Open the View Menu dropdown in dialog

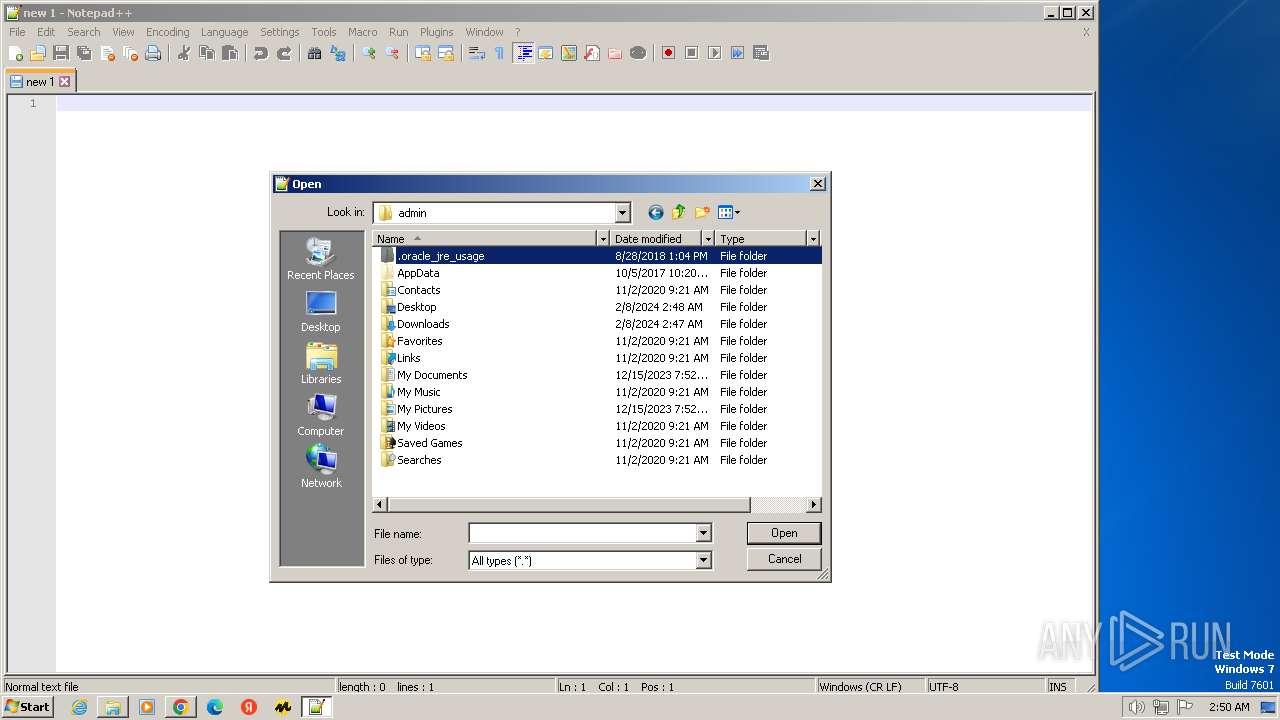(729, 212)
